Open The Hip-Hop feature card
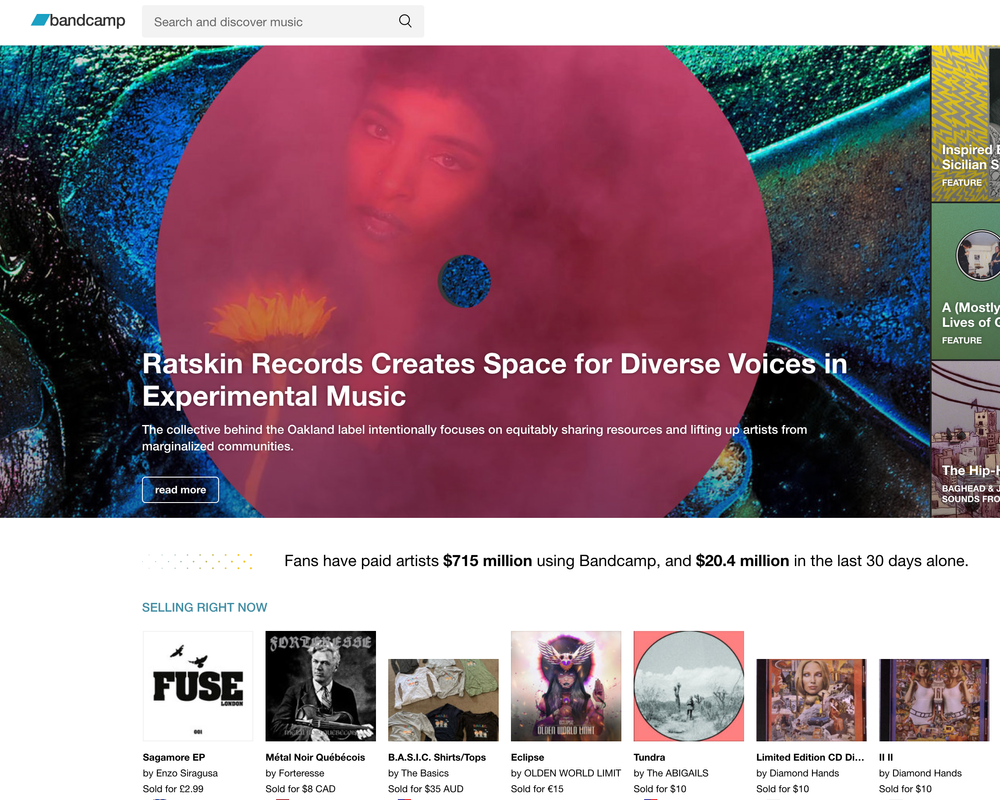Screen dimensions: 1000x800 (966, 440)
